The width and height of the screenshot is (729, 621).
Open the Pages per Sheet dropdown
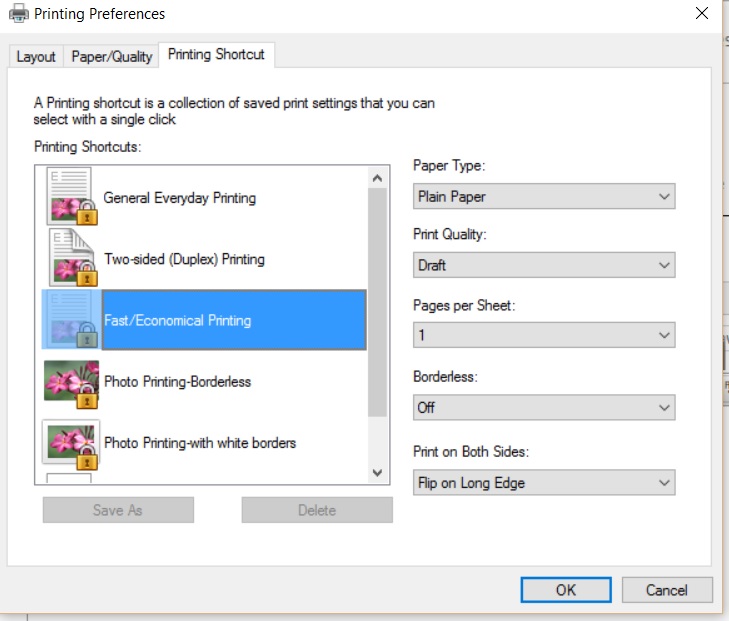[544, 335]
